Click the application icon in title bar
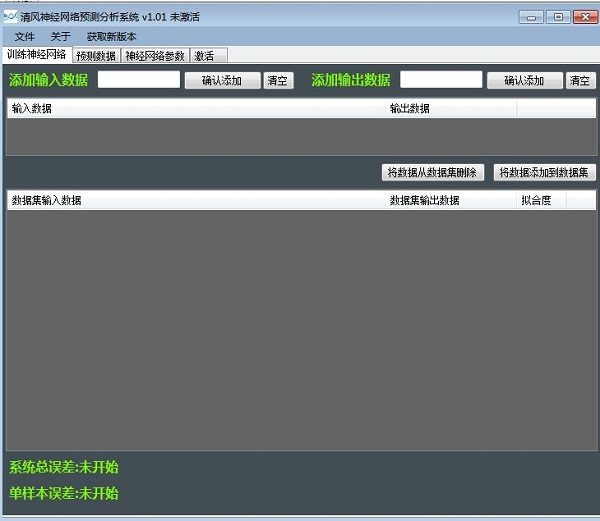The height and width of the screenshot is (521, 600). 10,17
